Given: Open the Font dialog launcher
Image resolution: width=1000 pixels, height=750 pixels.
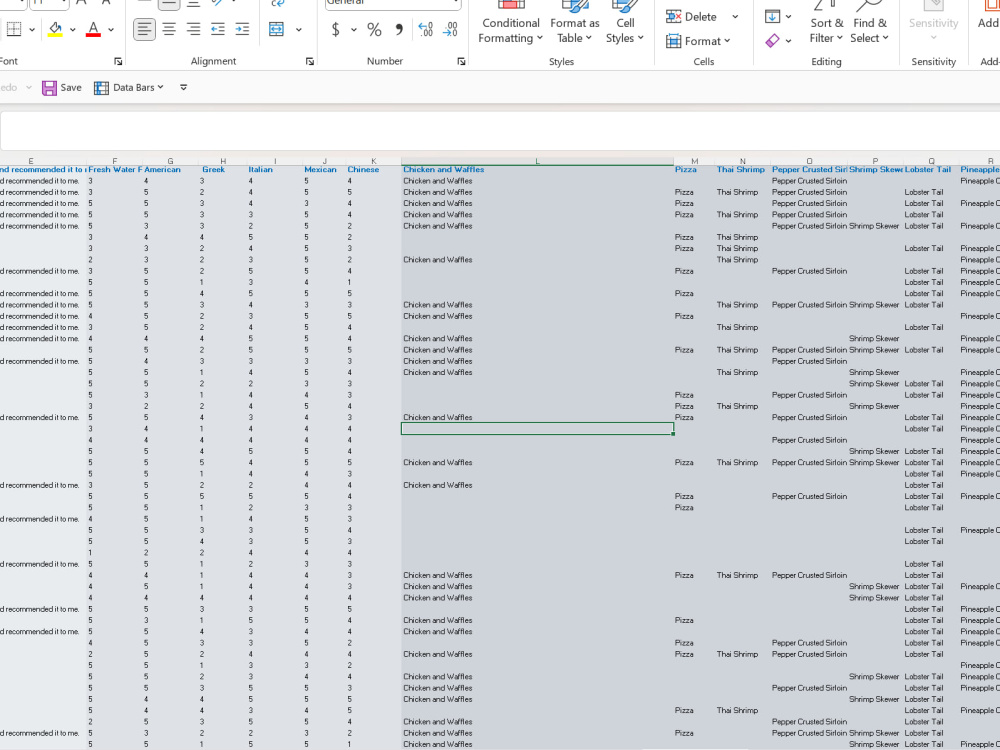Looking at the screenshot, I should tap(118, 61).
